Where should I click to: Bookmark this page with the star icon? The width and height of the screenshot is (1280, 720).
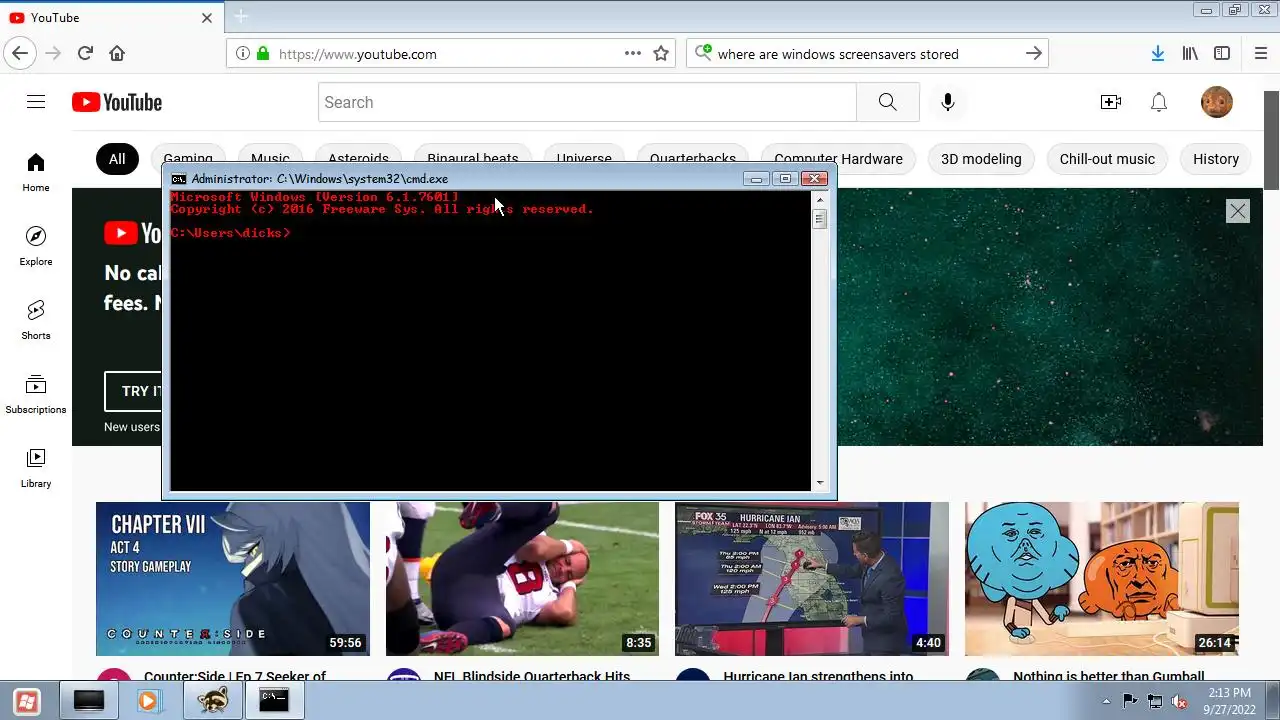click(661, 54)
